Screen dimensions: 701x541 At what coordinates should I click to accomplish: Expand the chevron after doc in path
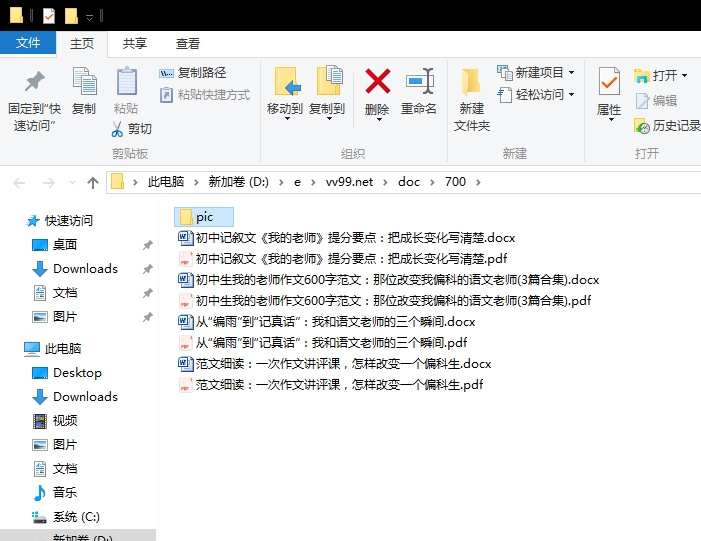coord(432,182)
